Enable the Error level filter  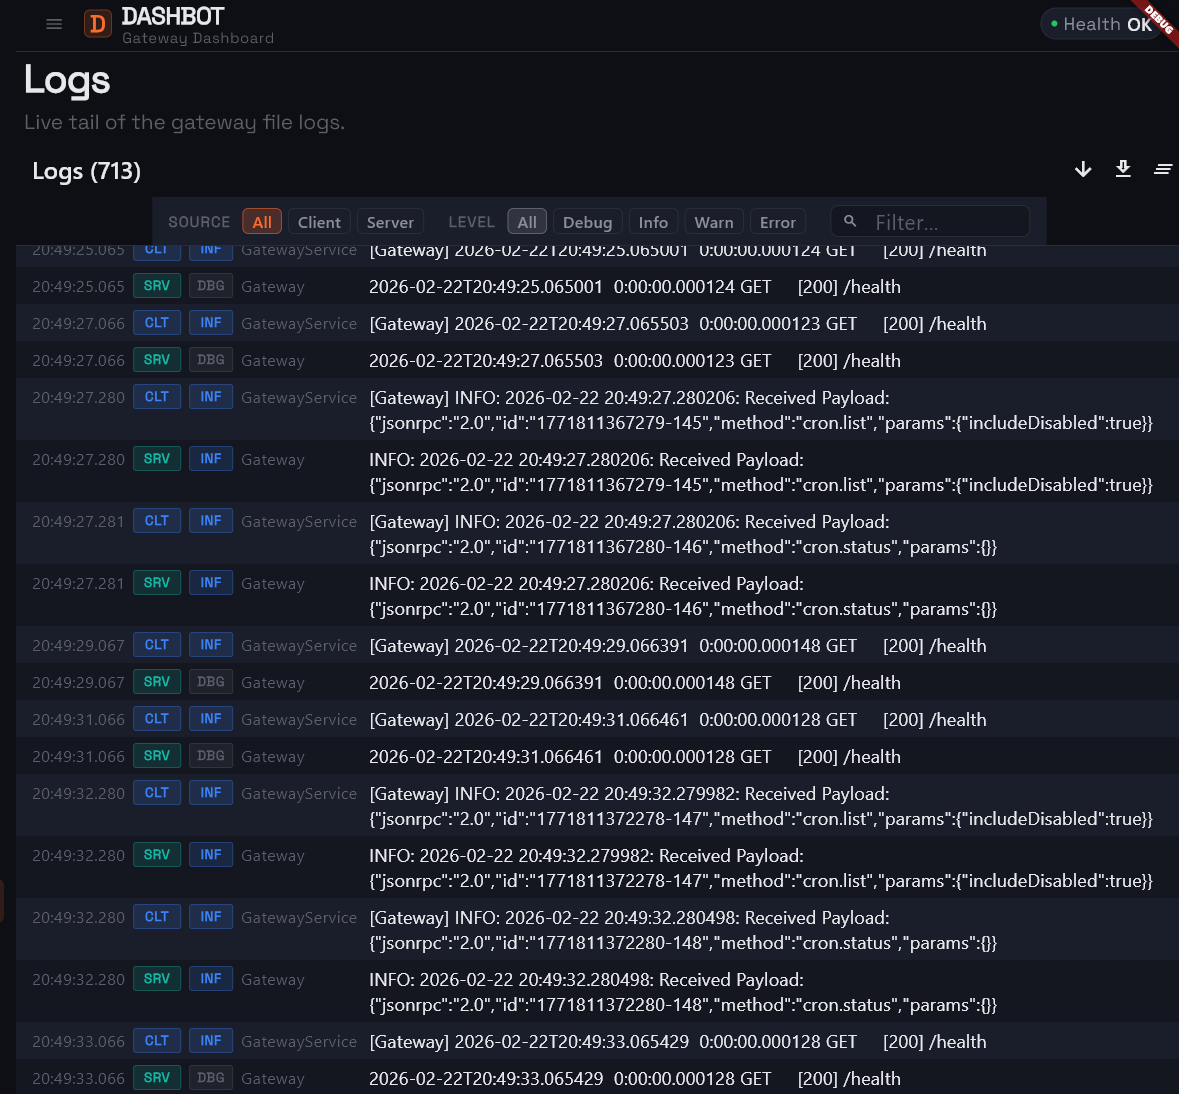[778, 221]
